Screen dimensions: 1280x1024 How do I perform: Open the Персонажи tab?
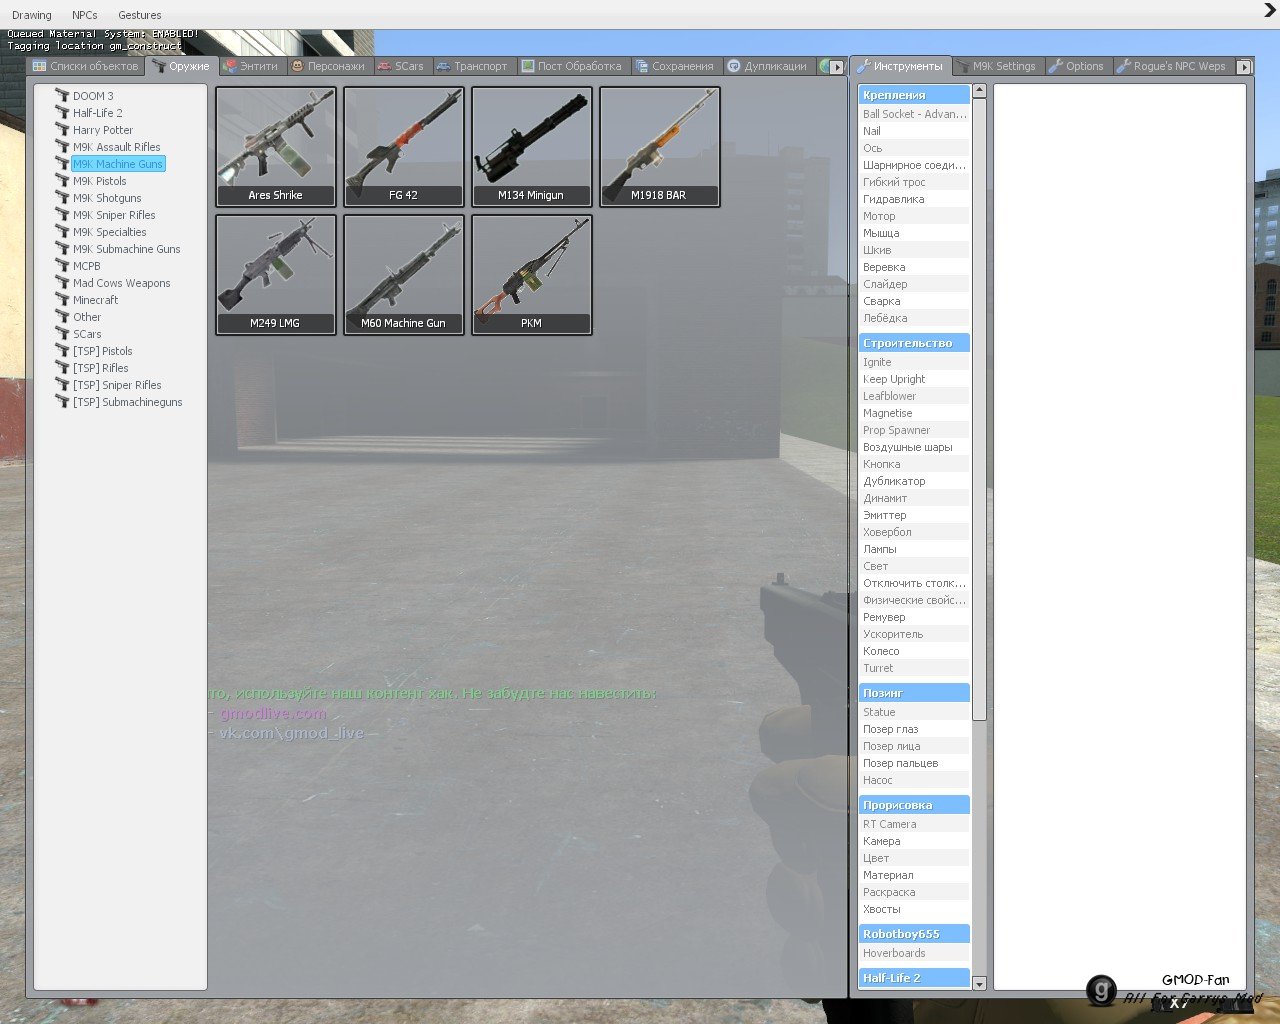(329, 66)
